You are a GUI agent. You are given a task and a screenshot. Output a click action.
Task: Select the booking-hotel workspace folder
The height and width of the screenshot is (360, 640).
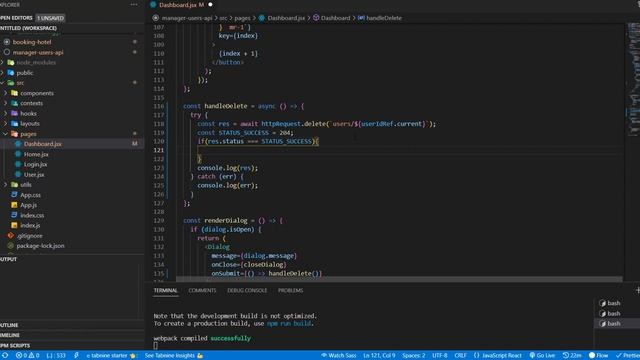click(x=32, y=42)
